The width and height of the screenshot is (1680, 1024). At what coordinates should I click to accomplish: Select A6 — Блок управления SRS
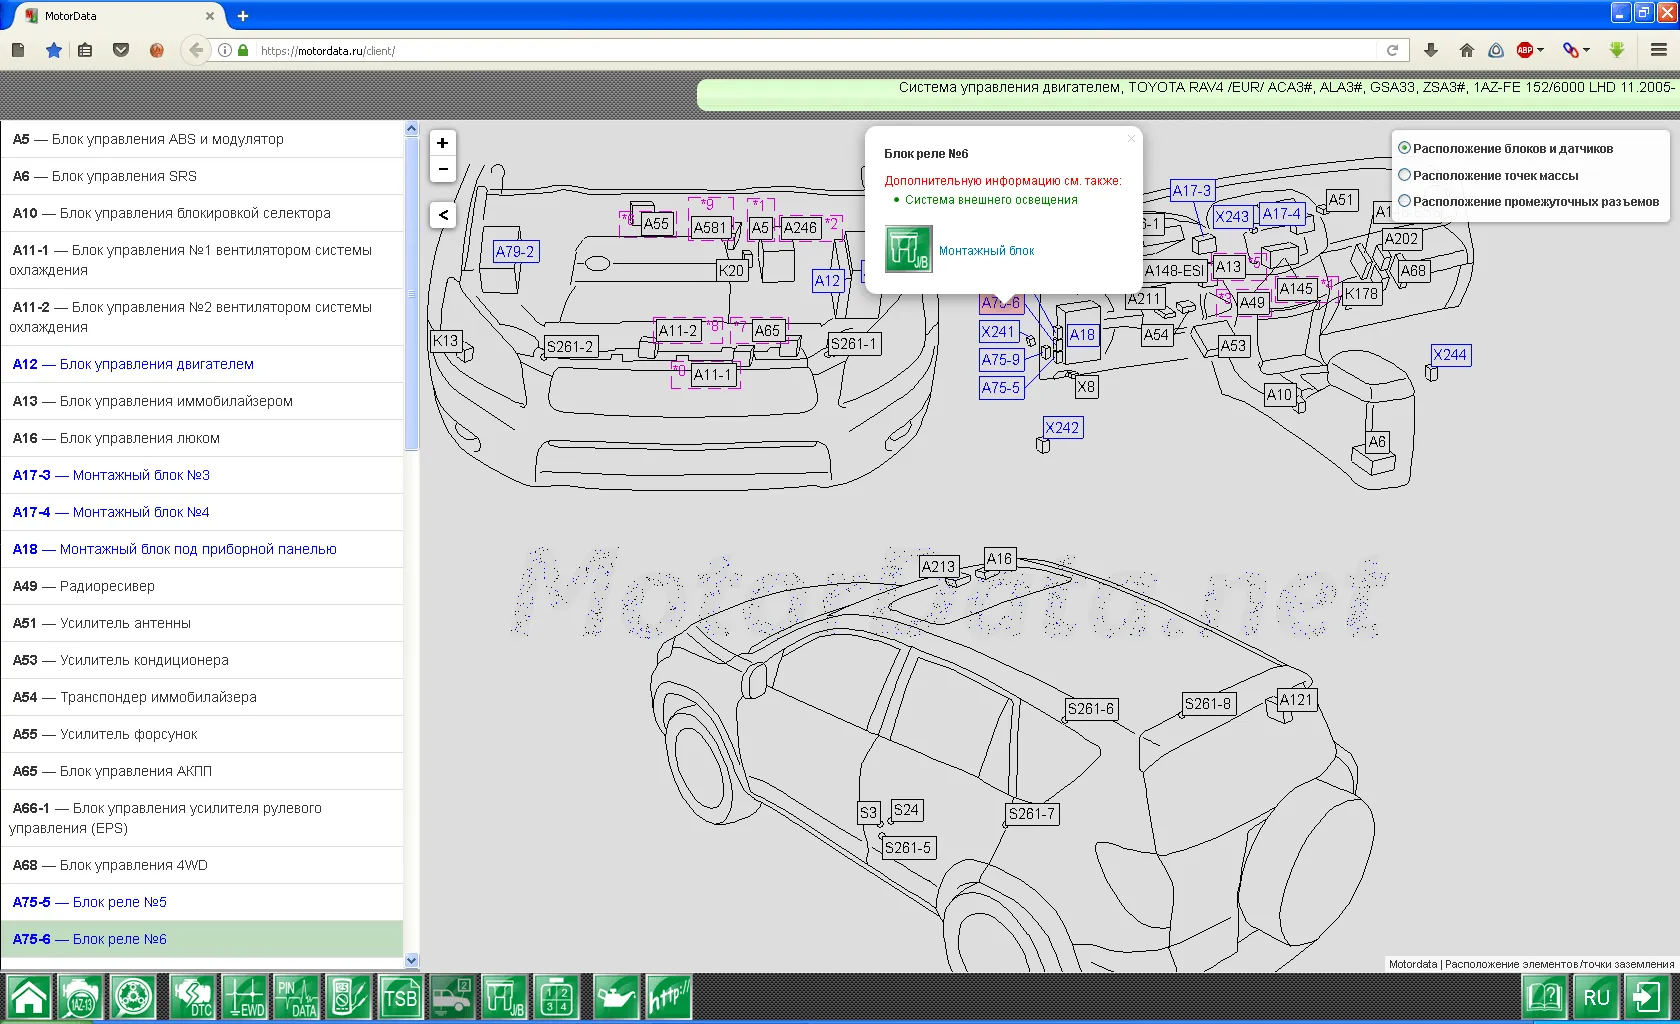coord(202,176)
